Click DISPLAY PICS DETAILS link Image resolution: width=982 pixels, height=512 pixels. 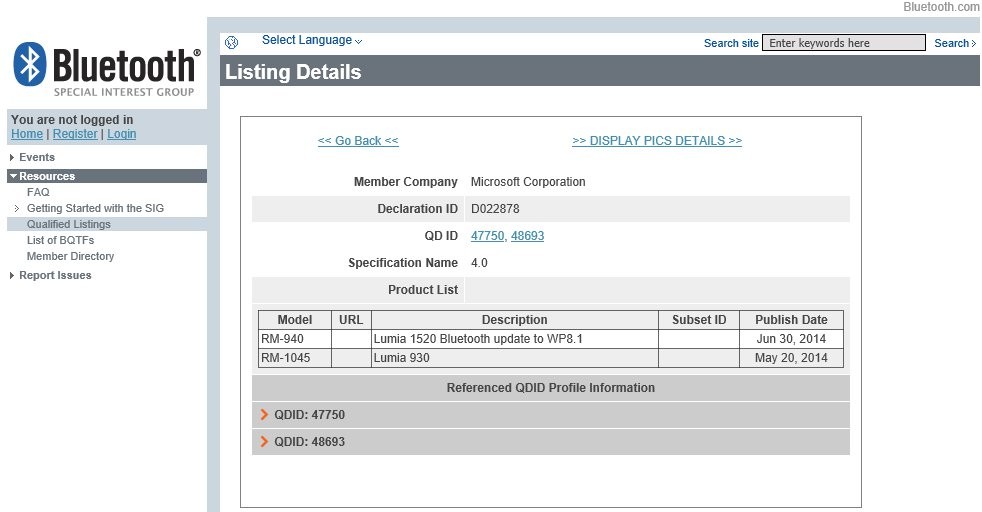point(657,141)
